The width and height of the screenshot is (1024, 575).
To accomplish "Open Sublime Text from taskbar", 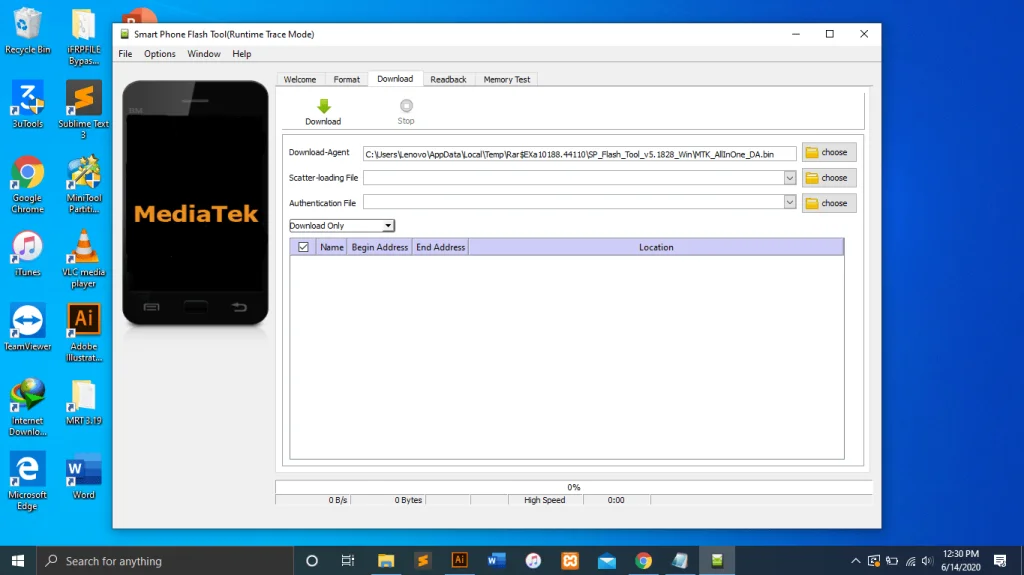I will click(423, 561).
